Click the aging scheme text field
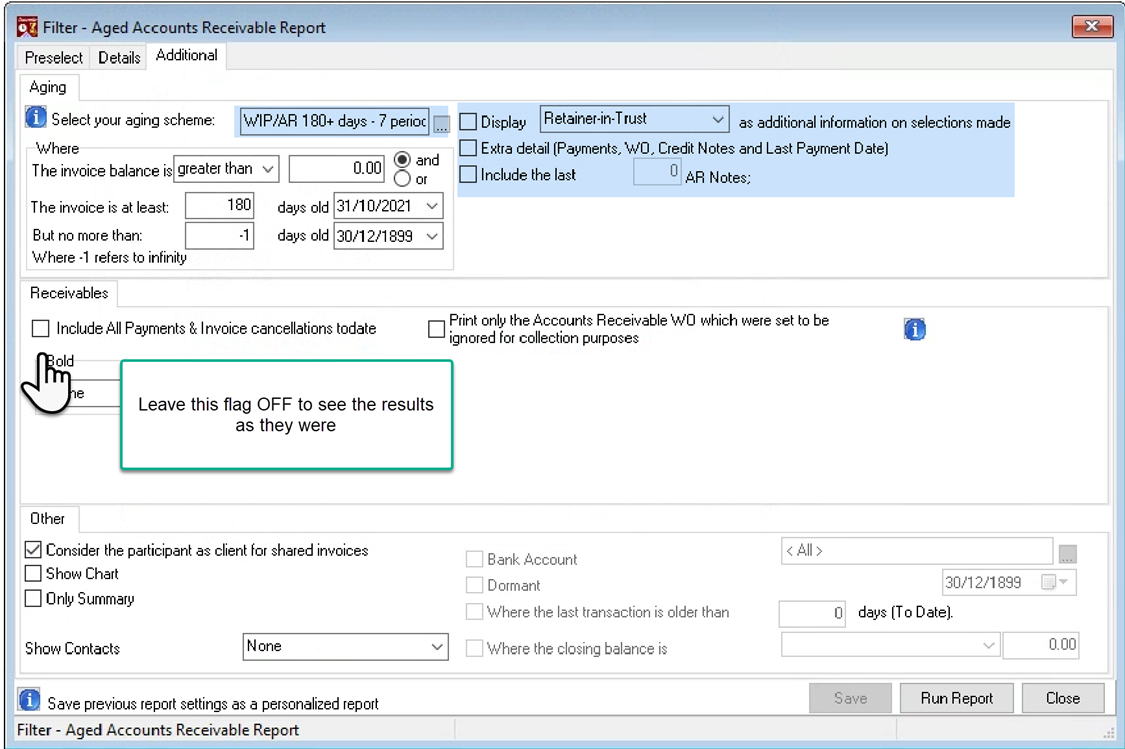Viewport: 1125px width, 749px height. point(334,121)
